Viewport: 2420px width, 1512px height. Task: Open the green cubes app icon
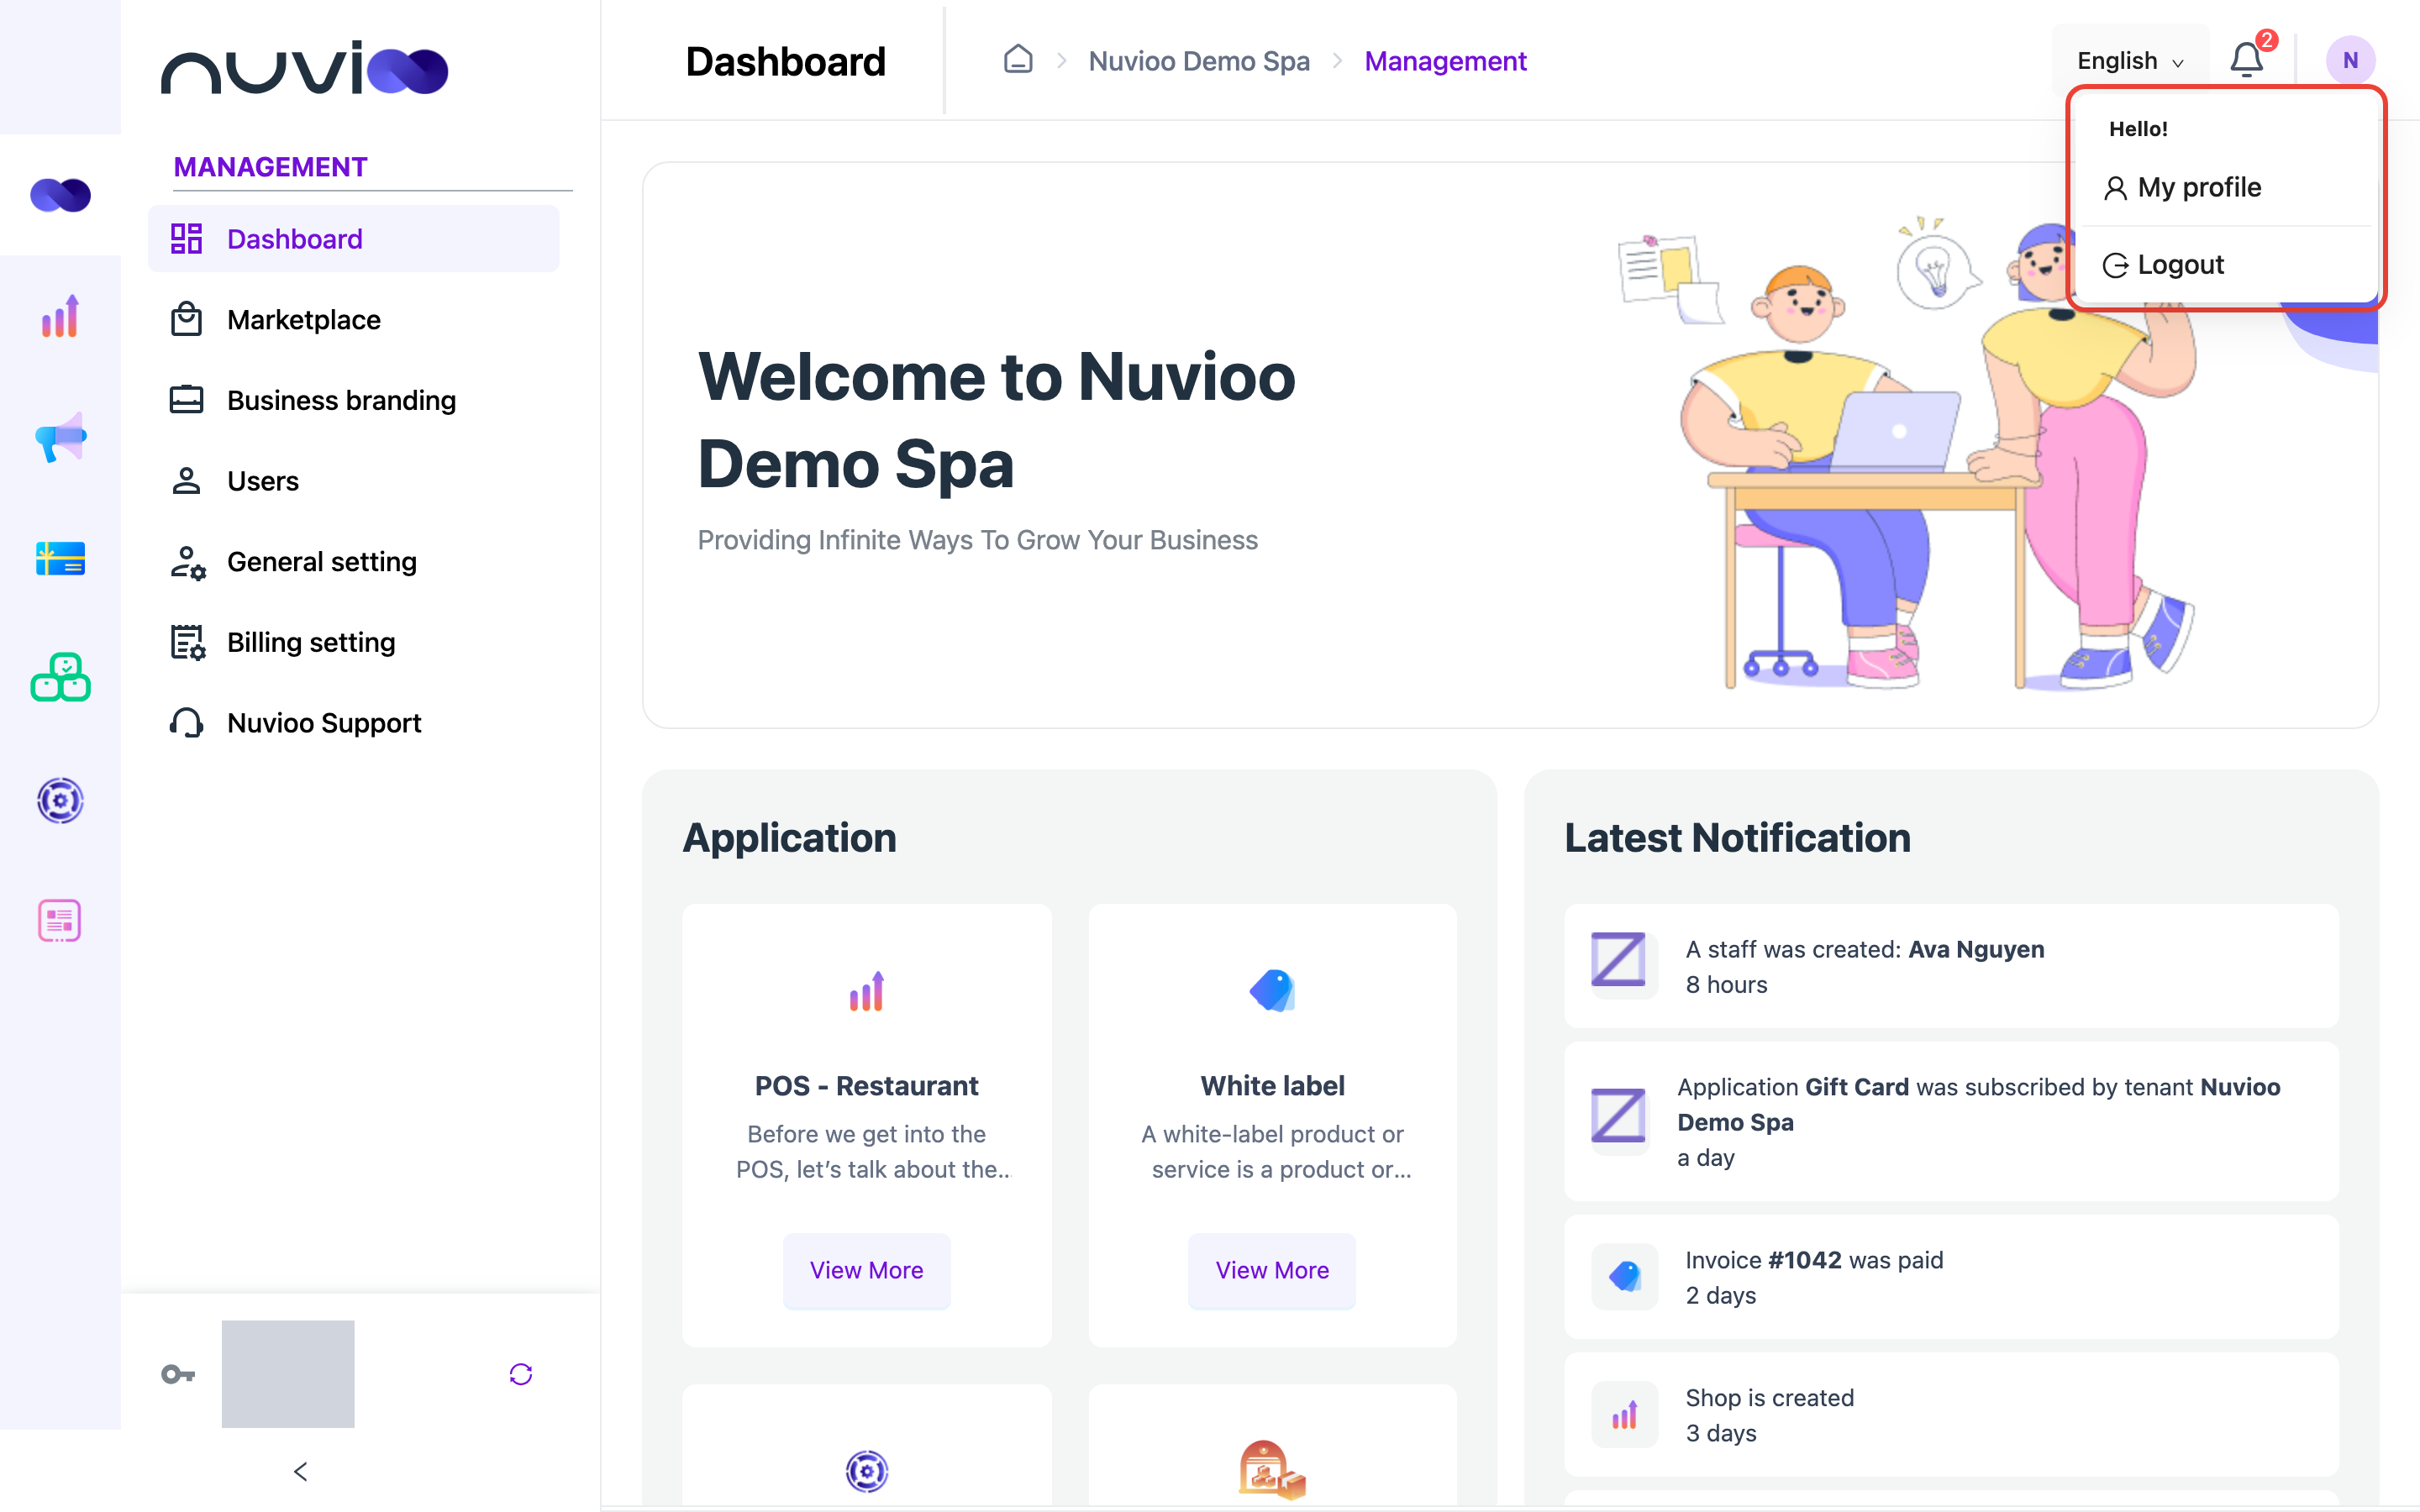coord(60,678)
